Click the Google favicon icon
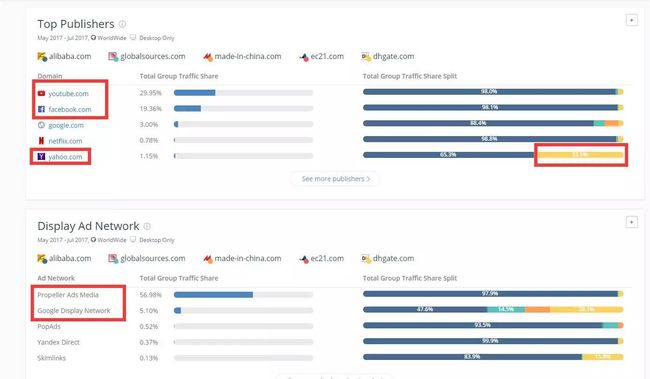 [41, 125]
